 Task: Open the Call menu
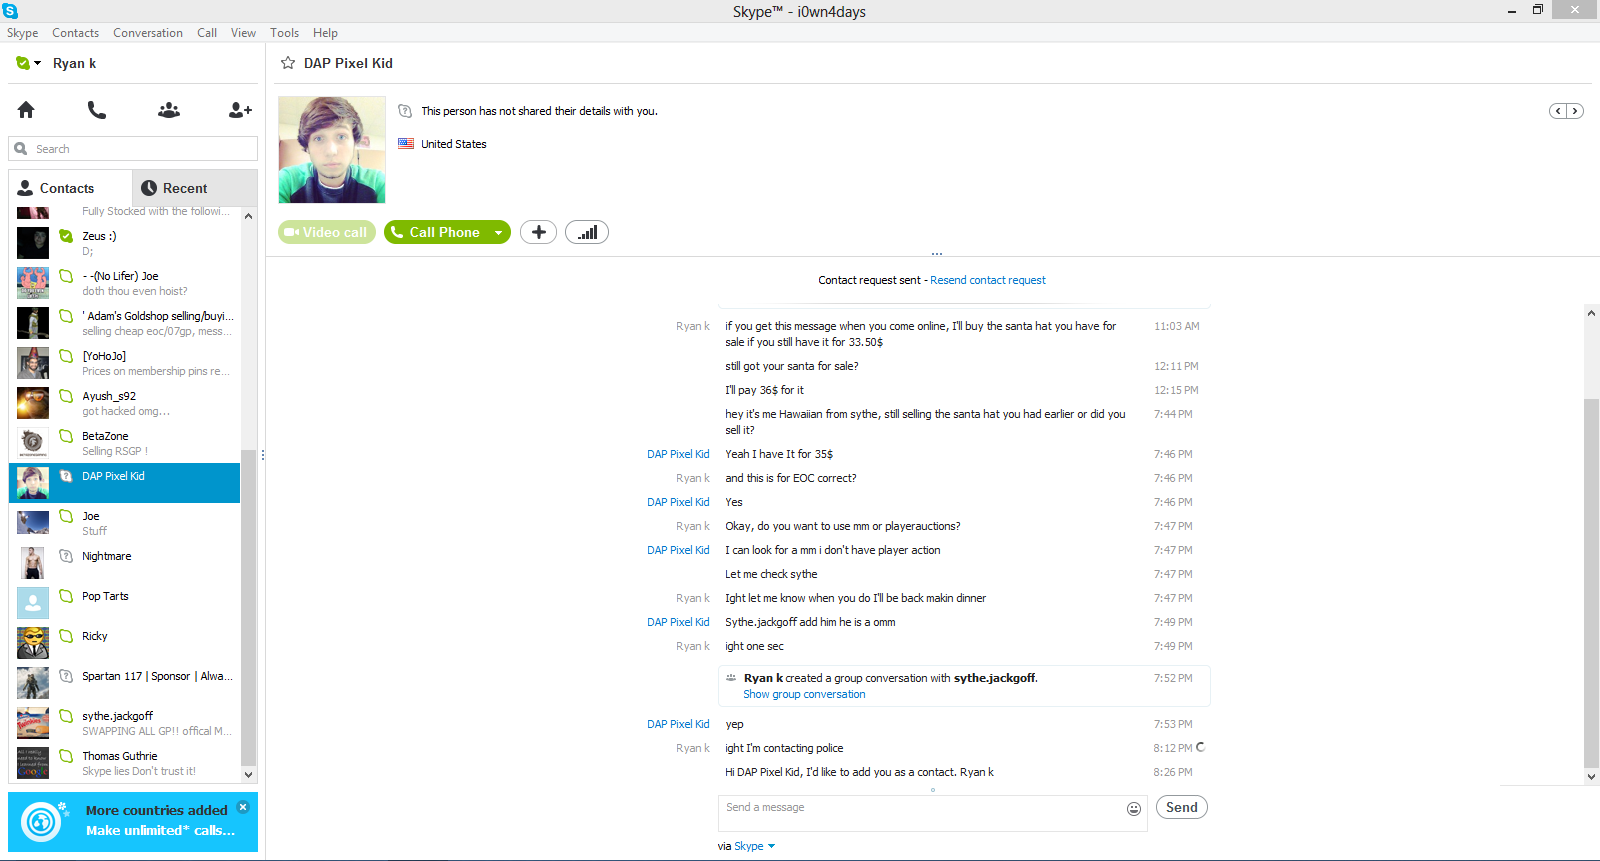(x=207, y=33)
